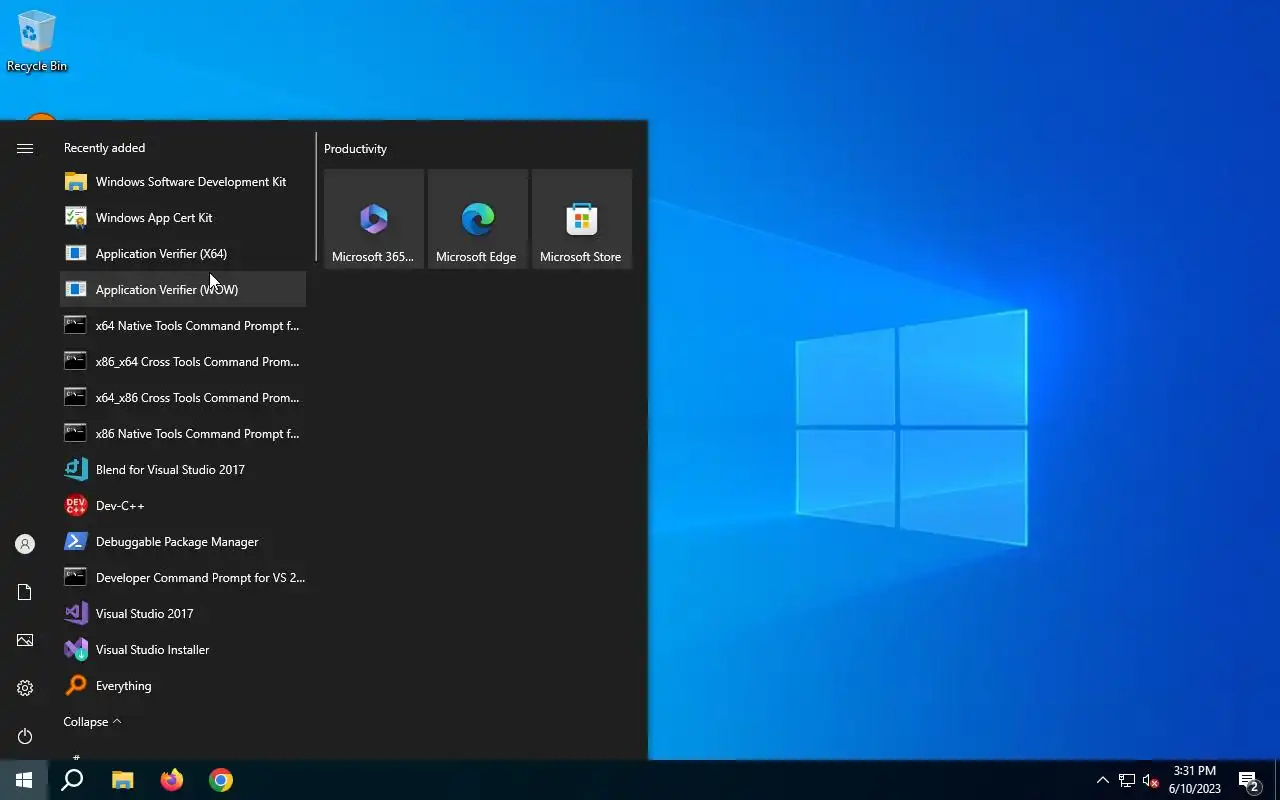Open the muted volume tray icon
The height and width of the screenshot is (800, 1280).
click(x=1151, y=780)
